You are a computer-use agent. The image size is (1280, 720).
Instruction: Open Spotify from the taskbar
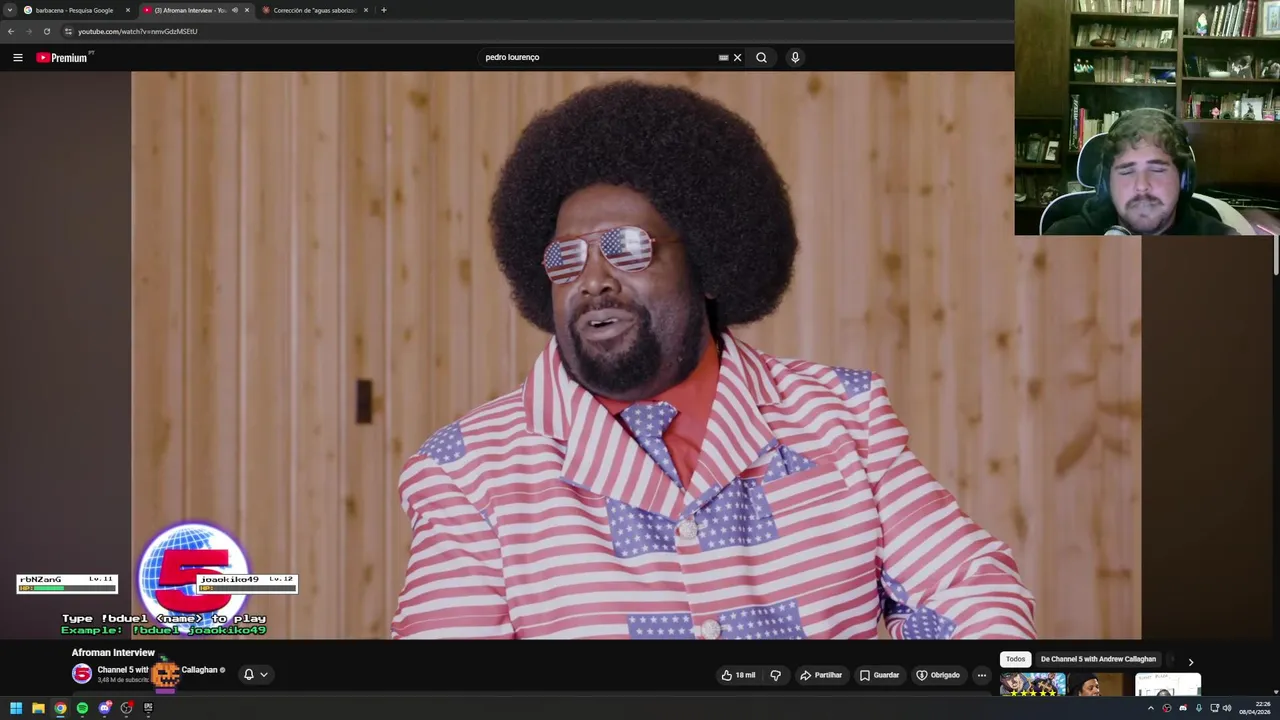[82, 708]
